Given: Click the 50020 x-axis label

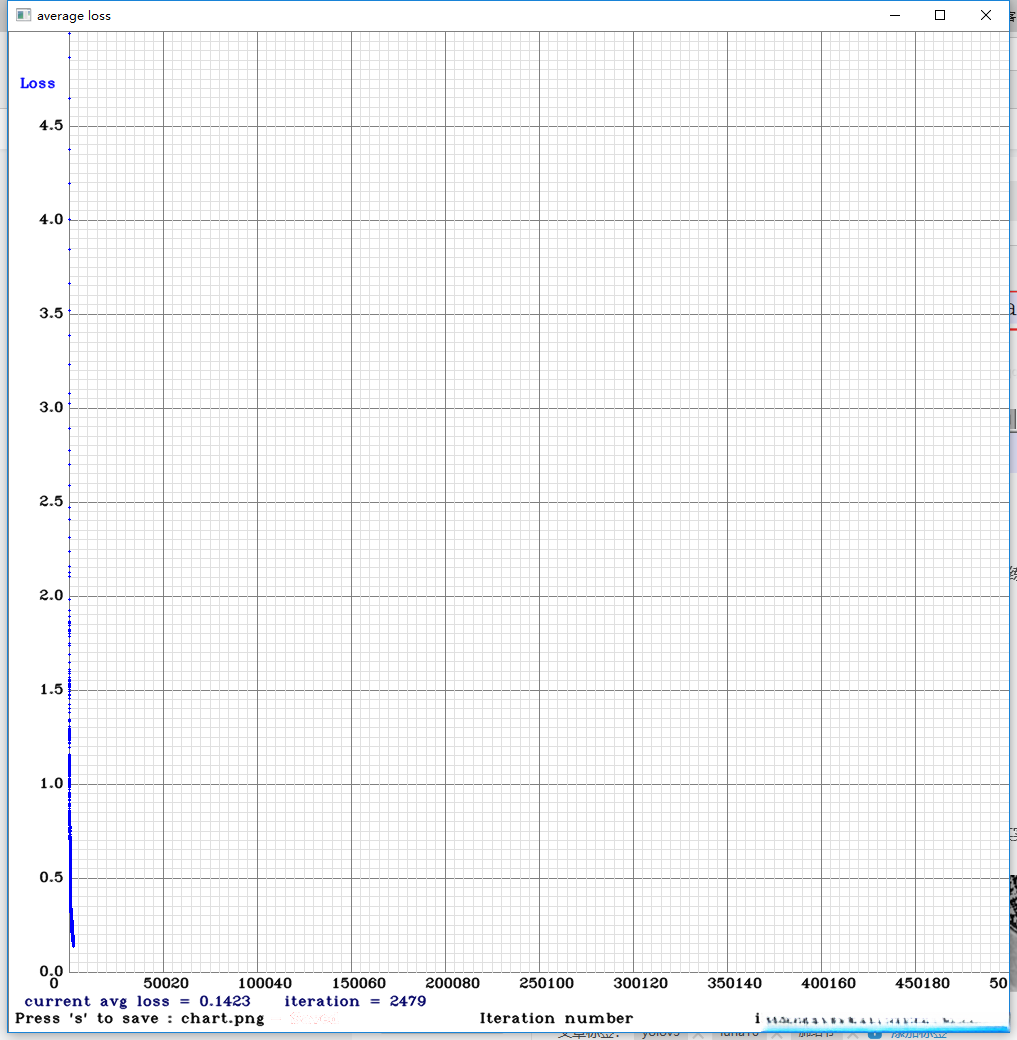Looking at the screenshot, I should (x=166, y=983).
